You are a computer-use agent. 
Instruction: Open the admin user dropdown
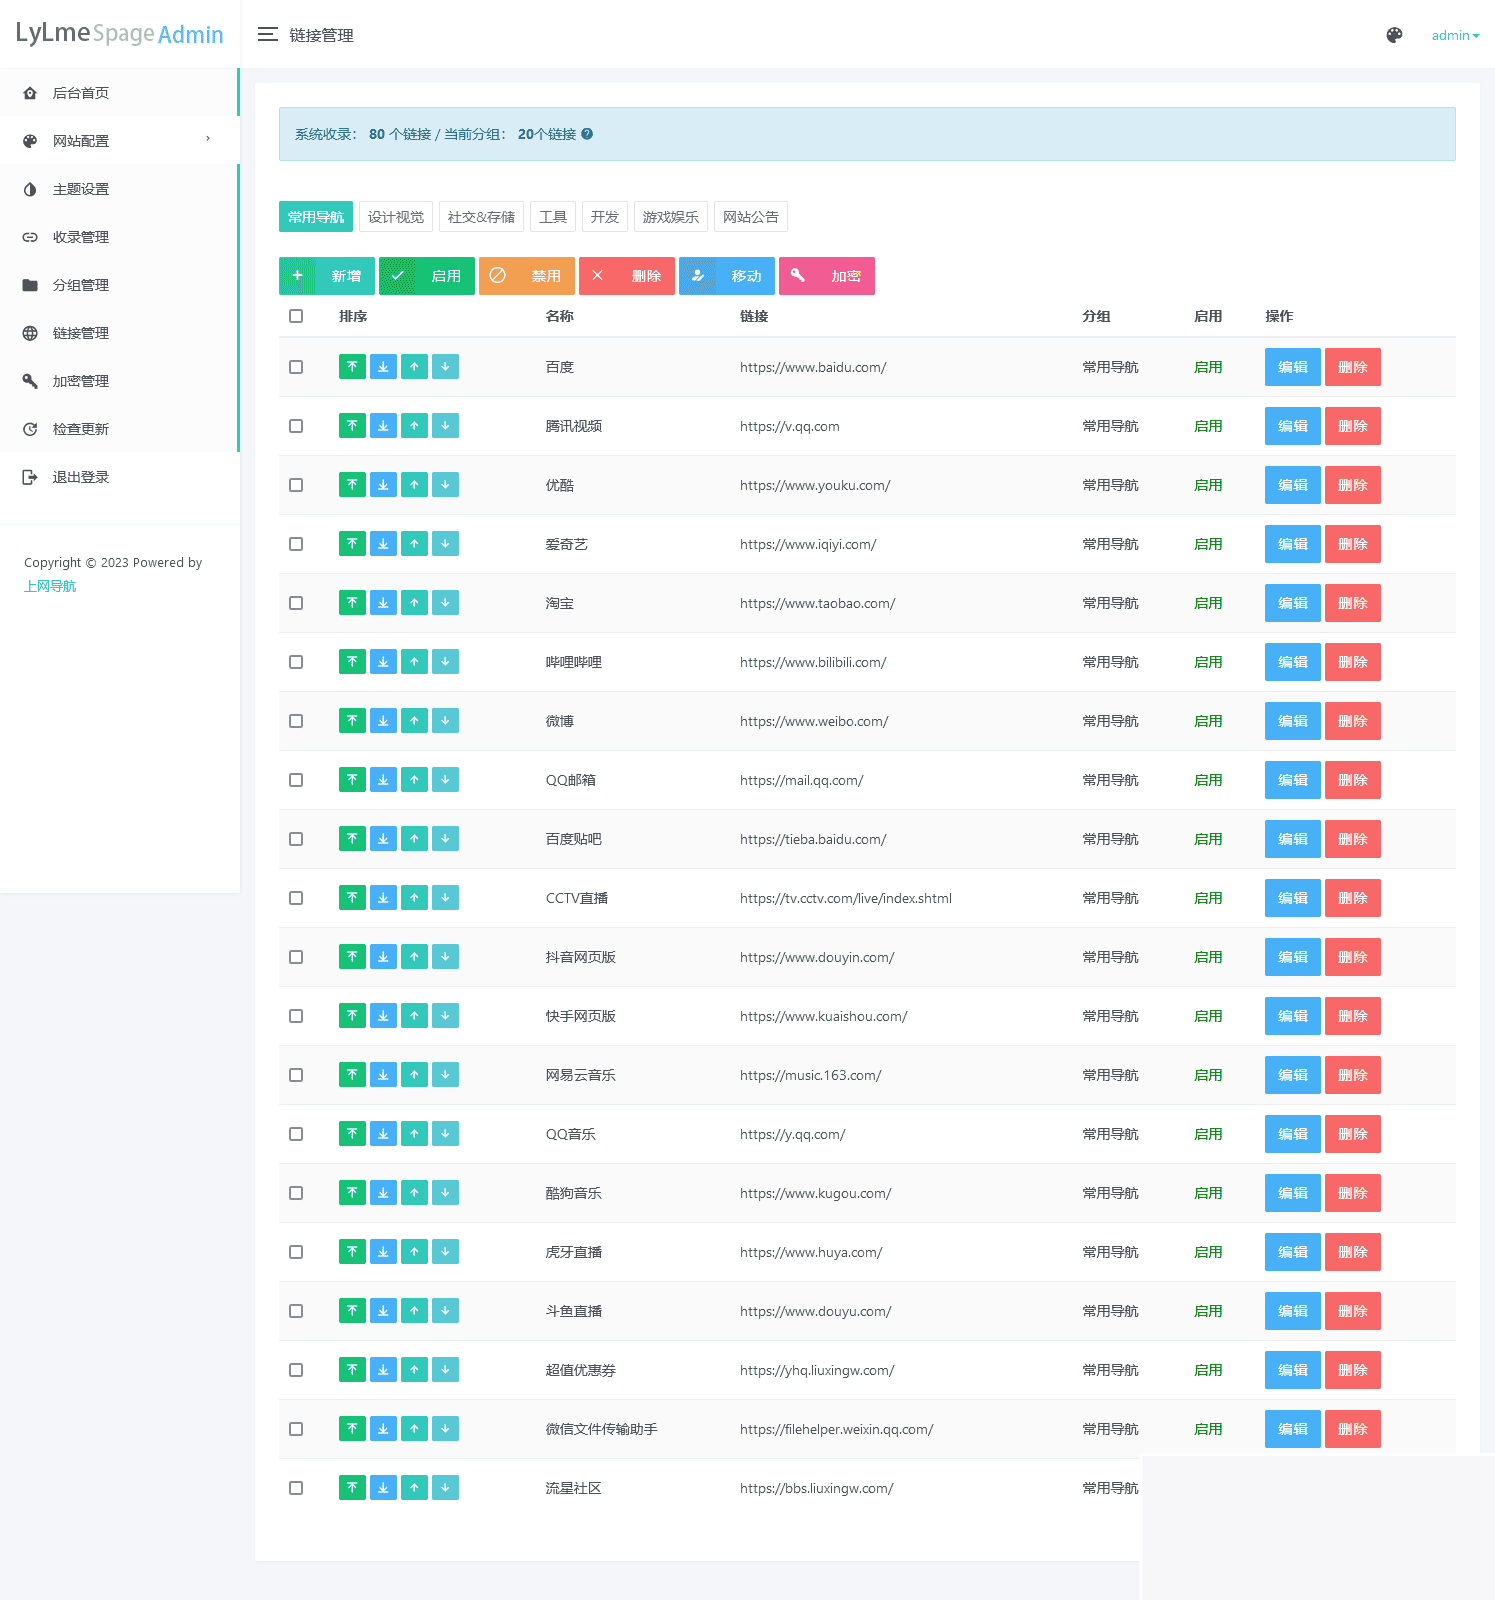click(x=1454, y=35)
